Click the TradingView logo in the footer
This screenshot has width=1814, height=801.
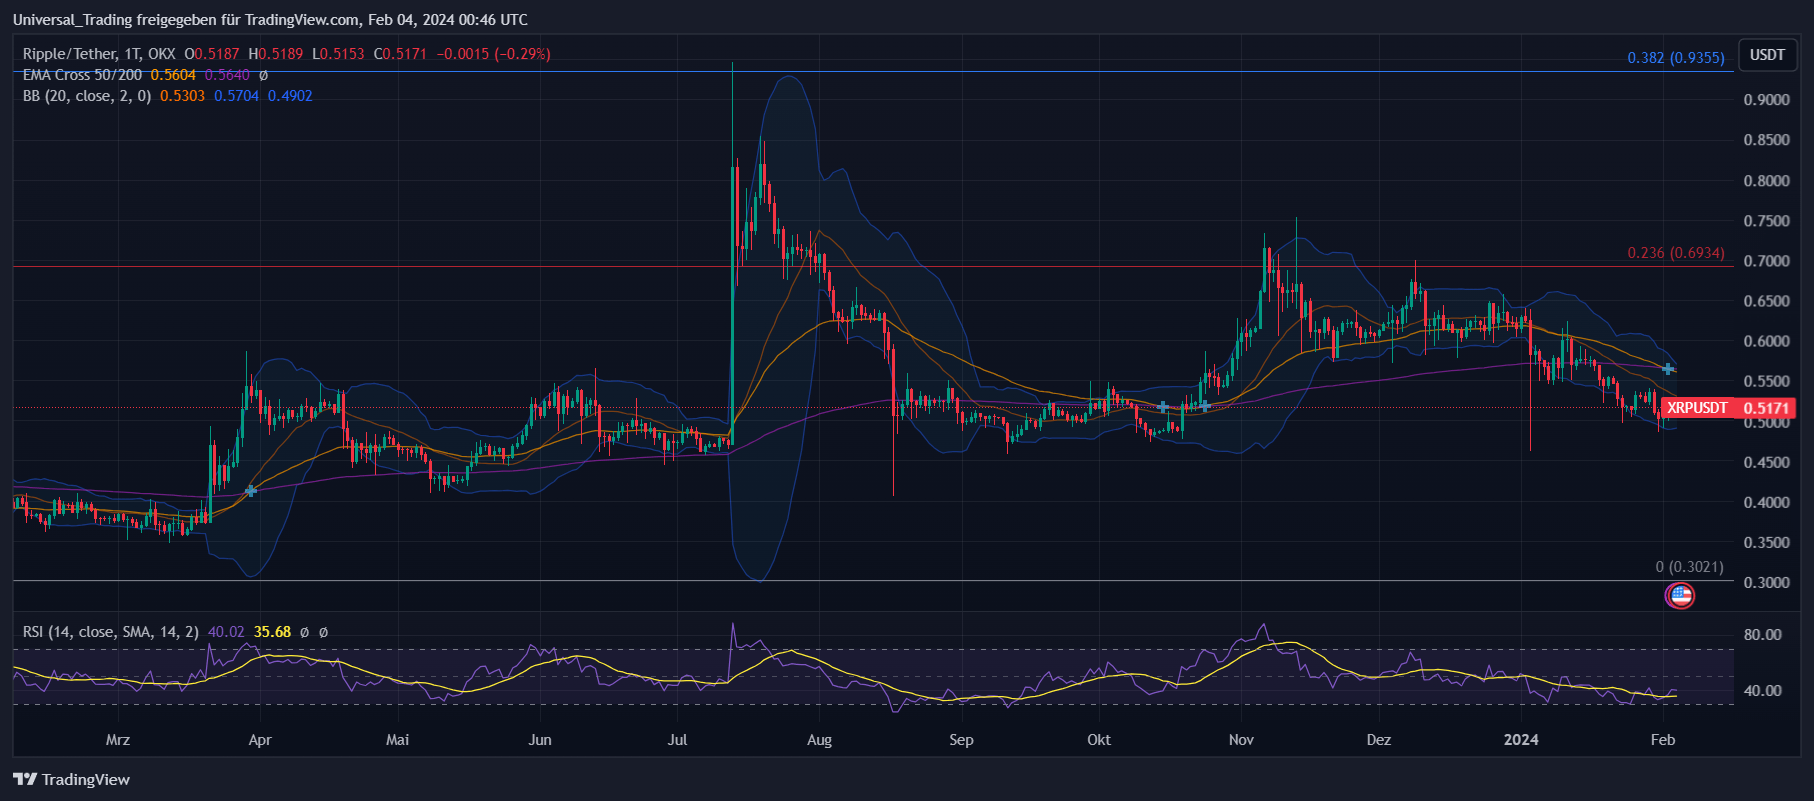tap(71, 779)
